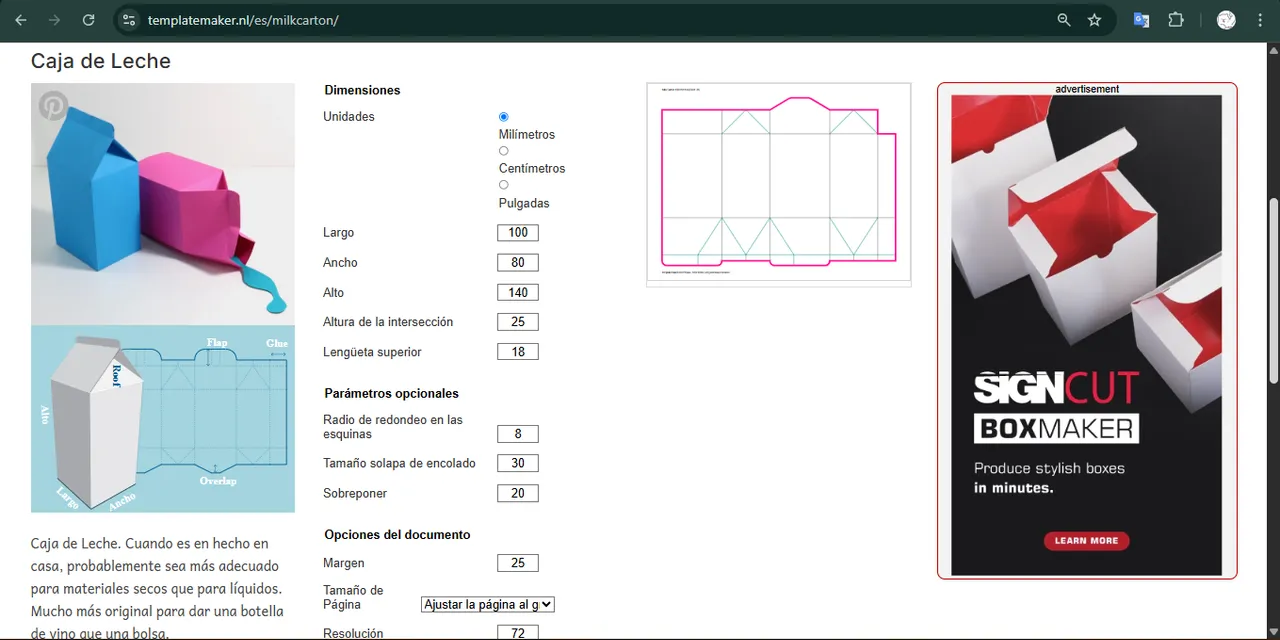Select Milímetros units radio button
This screenshot has height=640, width=1280.
504,117
